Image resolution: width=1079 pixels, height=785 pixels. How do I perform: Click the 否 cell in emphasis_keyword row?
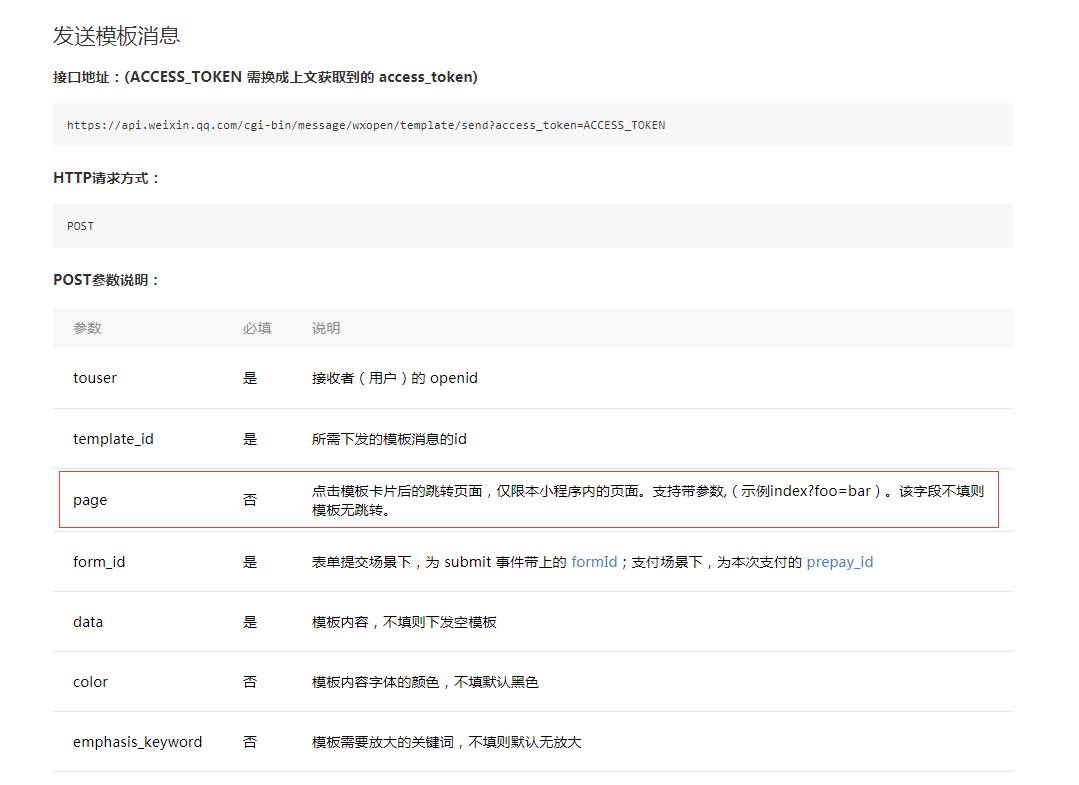pos(250,742)
